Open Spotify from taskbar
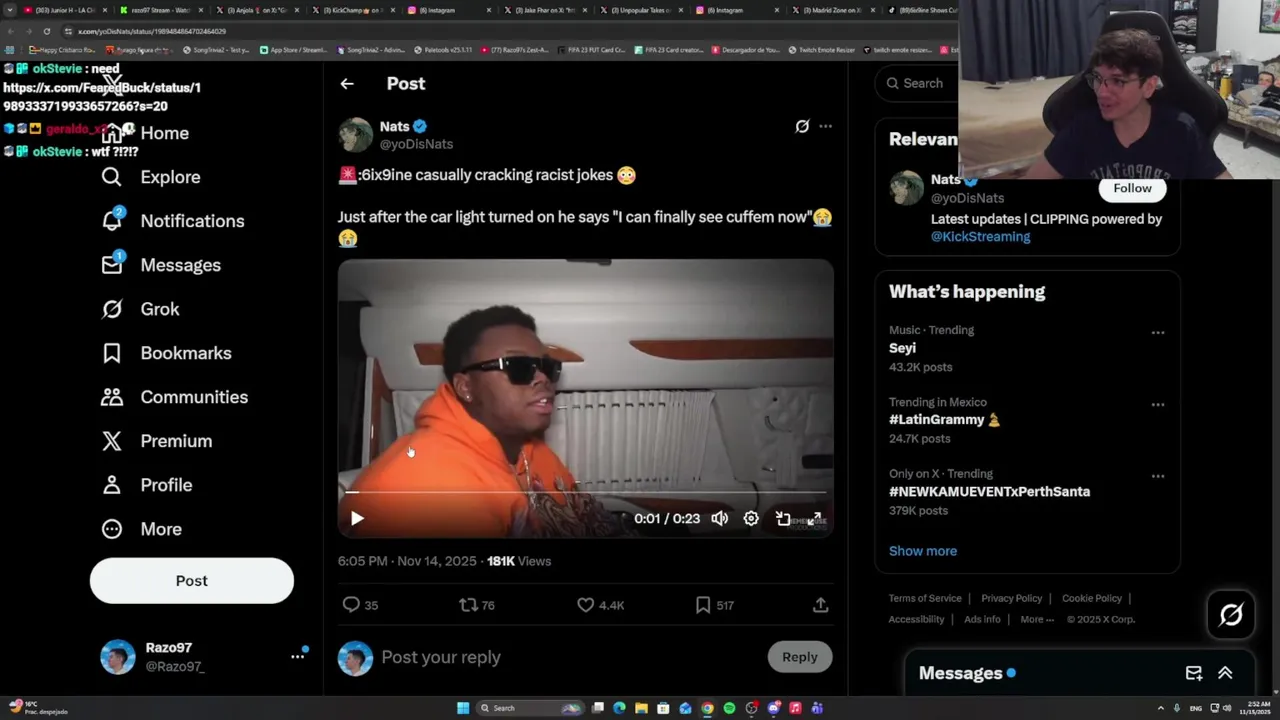 tap(729, 708)
